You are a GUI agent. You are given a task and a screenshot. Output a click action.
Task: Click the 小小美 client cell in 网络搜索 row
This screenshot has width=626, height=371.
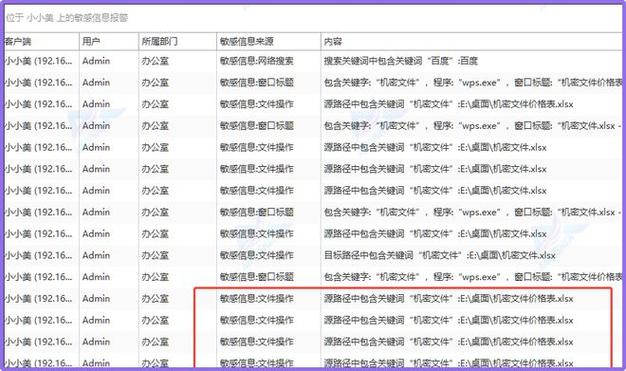pos(39,61)
